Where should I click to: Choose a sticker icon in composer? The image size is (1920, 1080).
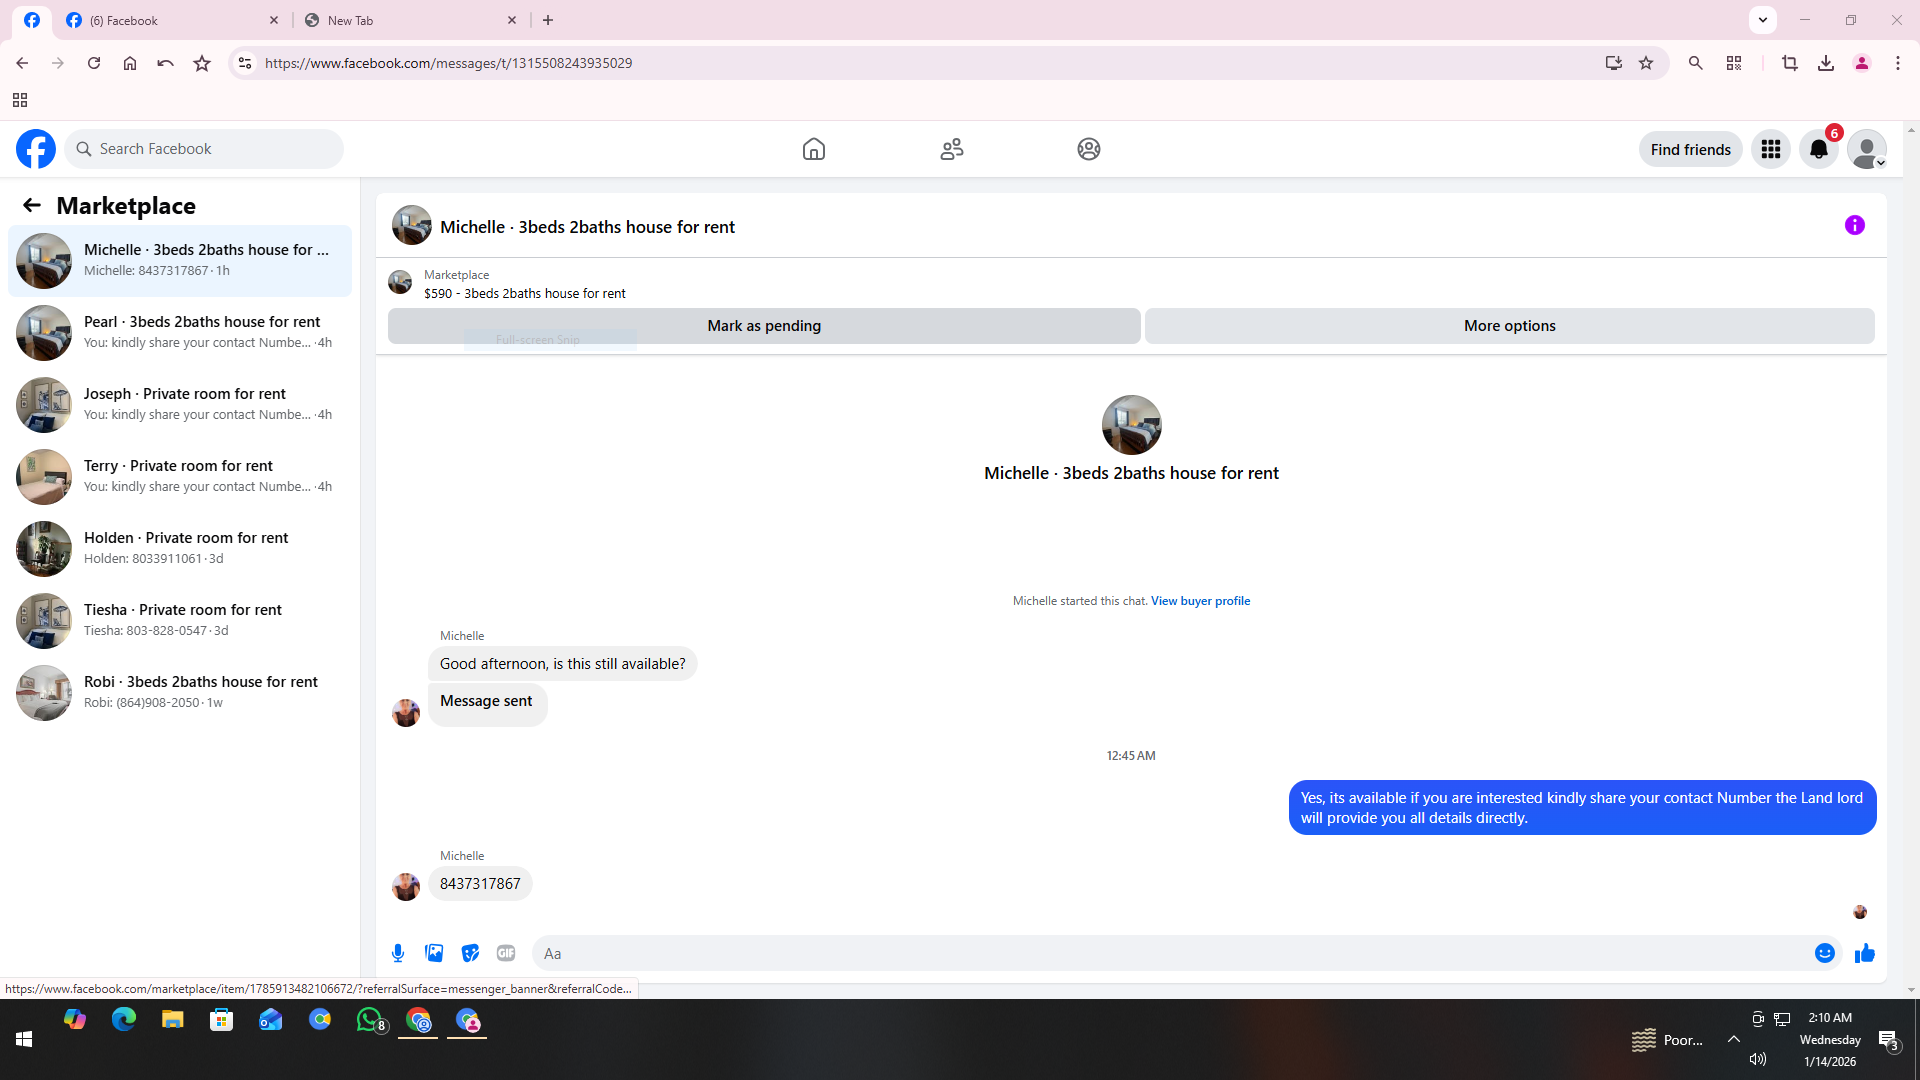(x=470, y=953)
